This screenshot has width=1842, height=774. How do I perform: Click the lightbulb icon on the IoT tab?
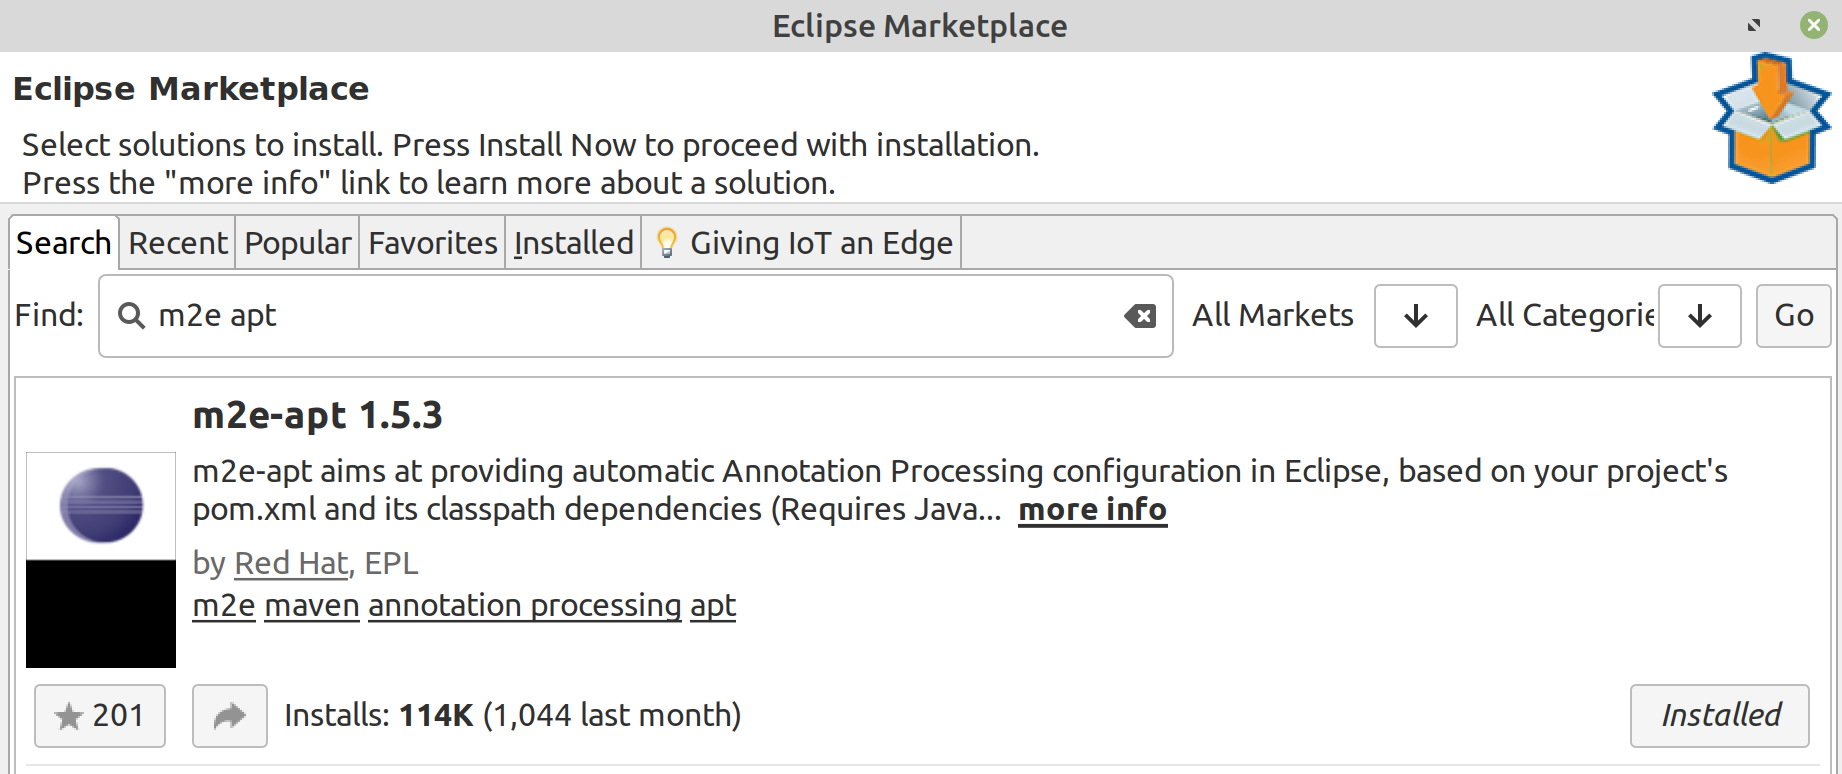pos(667,243)
